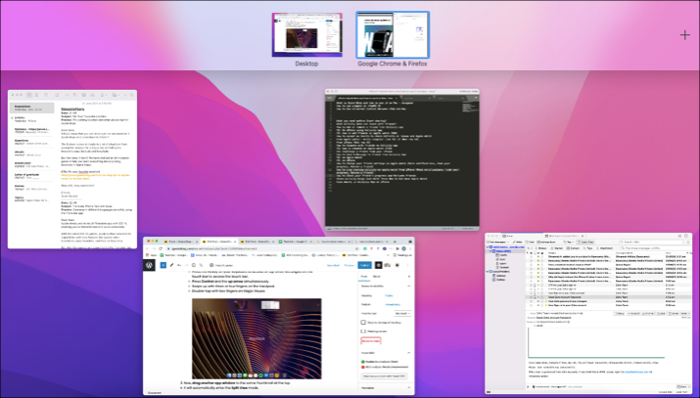Open the Yoast SEO icon beside settings gear
Viewport: 700px width, 398px height.
click(387, 265)
